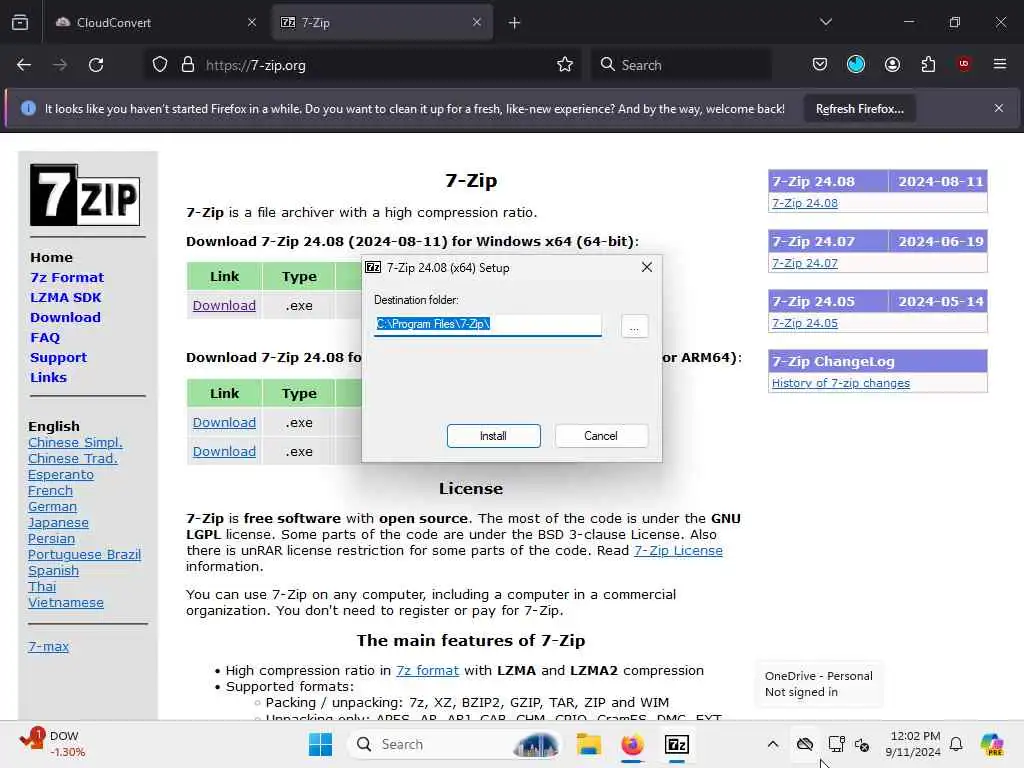Click the uBlock Origin toolbar icon
Screen dimensions: 1024x768
tap(964, 63)
